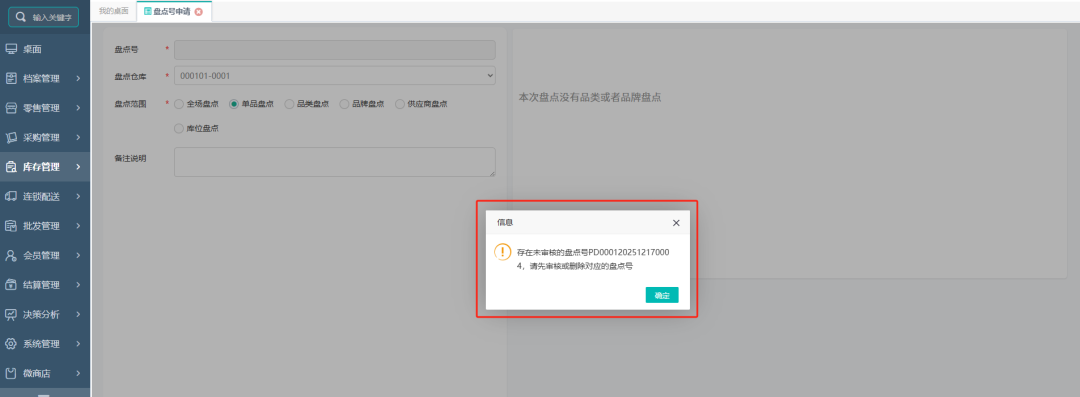The height and width of the screenshot is (397, 1080).
Task: Expand 批发管理 submenu chevron
Action: [79, 226]
